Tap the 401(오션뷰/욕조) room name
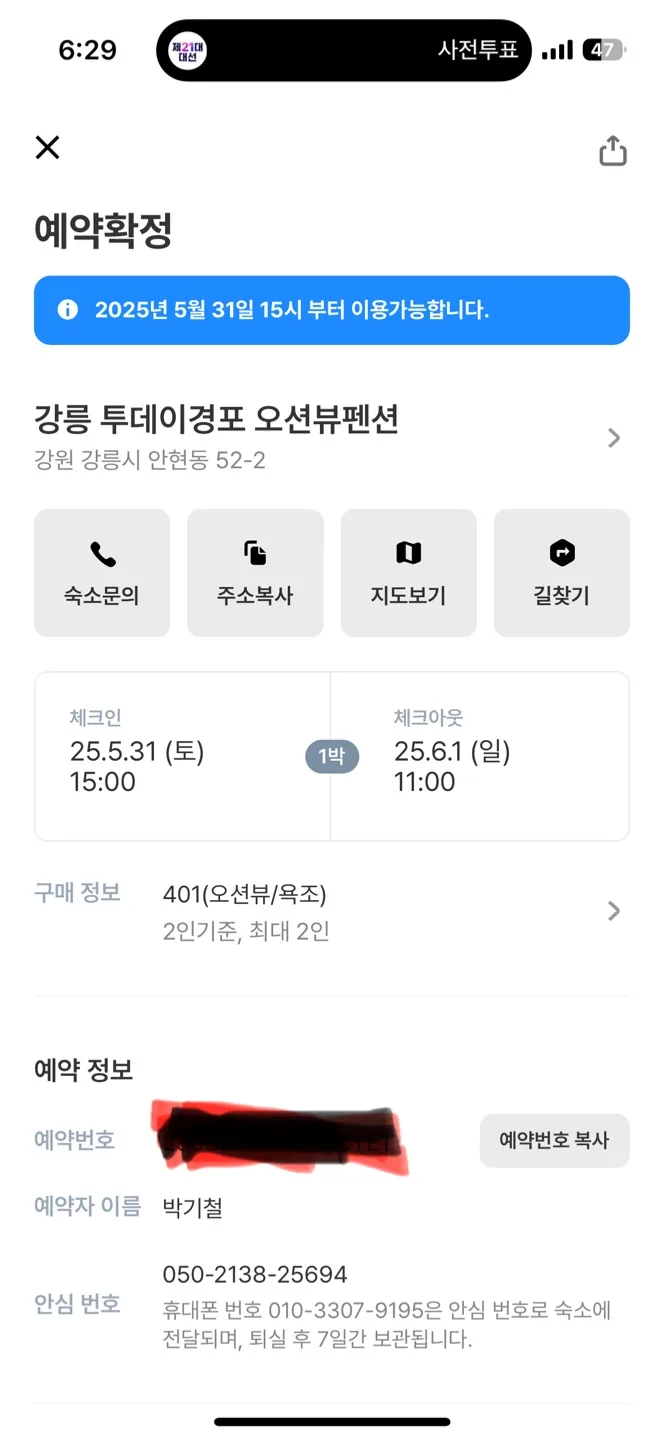The width and height of the screenshot is (664, 1440). pyautogui.click(x=245, y=894)
